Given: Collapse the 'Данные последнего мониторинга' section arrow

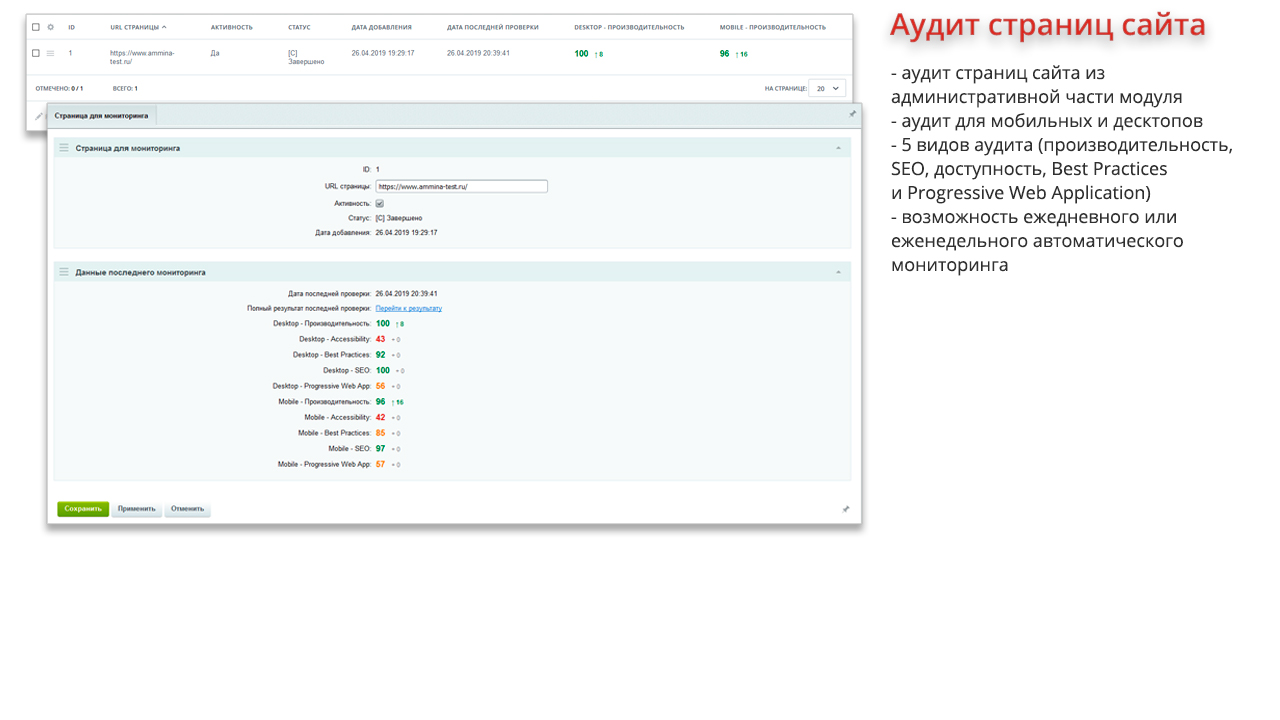Looking at the screenshot, I should coord(838,272).
